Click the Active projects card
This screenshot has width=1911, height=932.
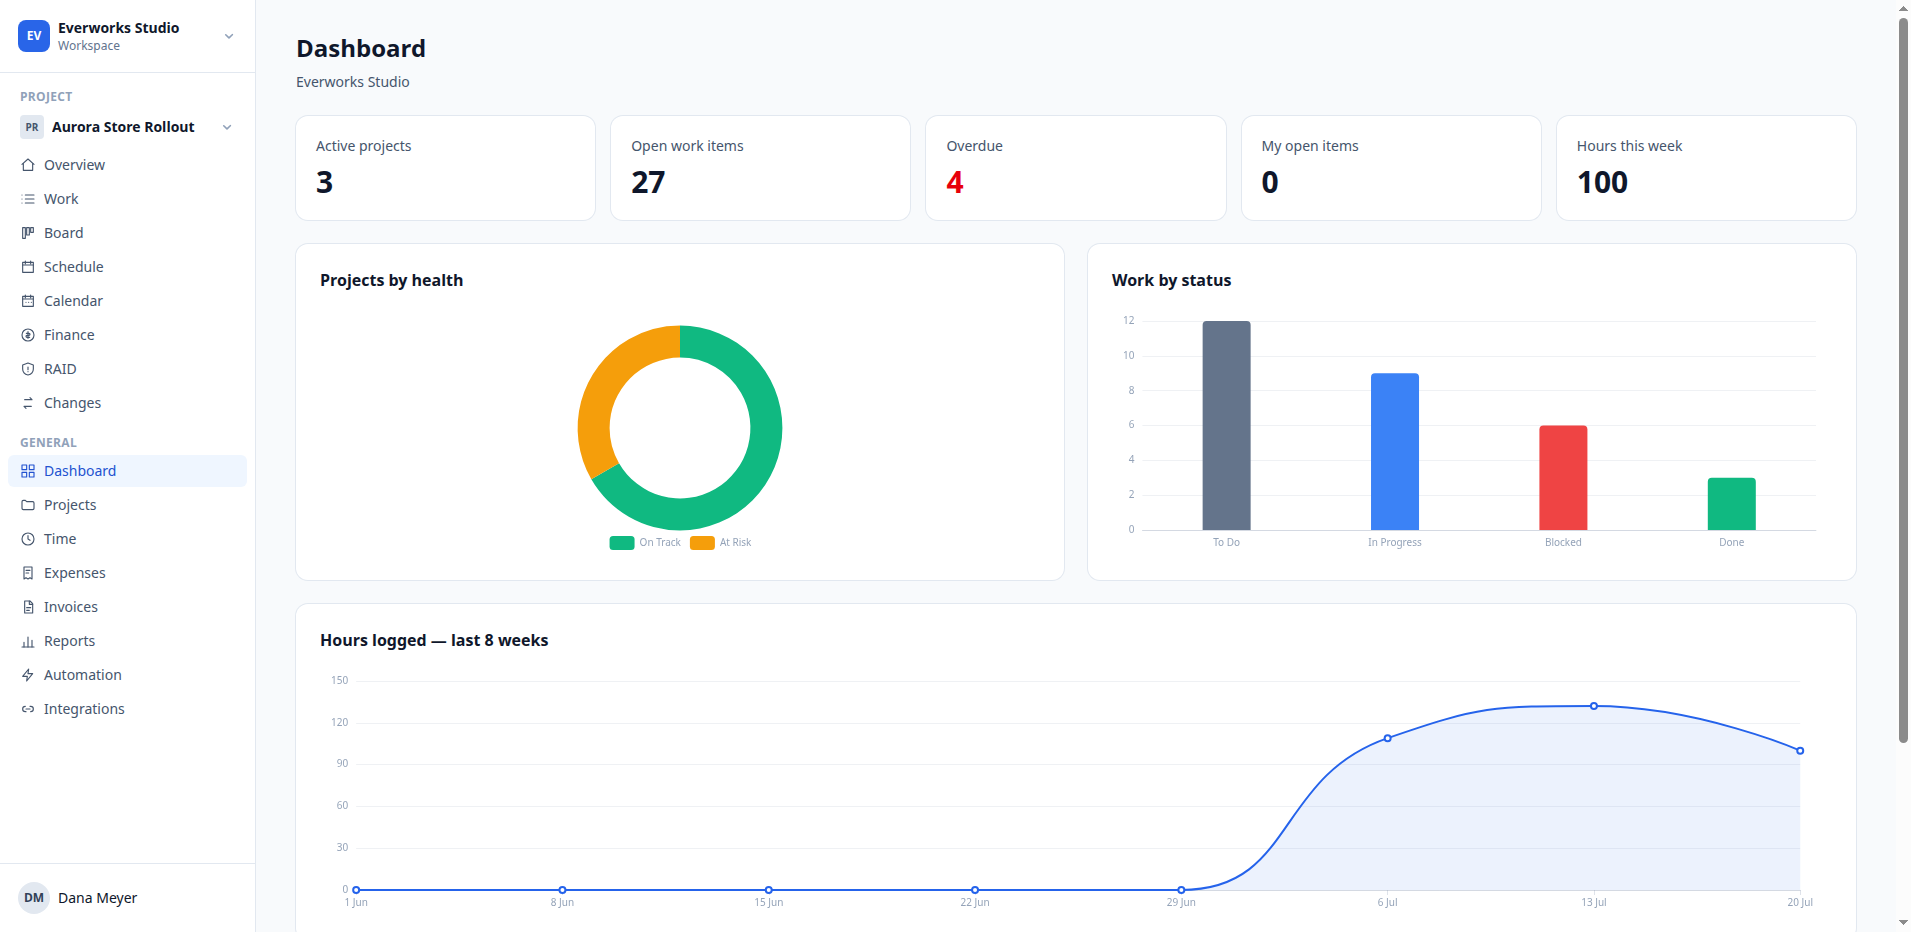click(x=445, y=168)
